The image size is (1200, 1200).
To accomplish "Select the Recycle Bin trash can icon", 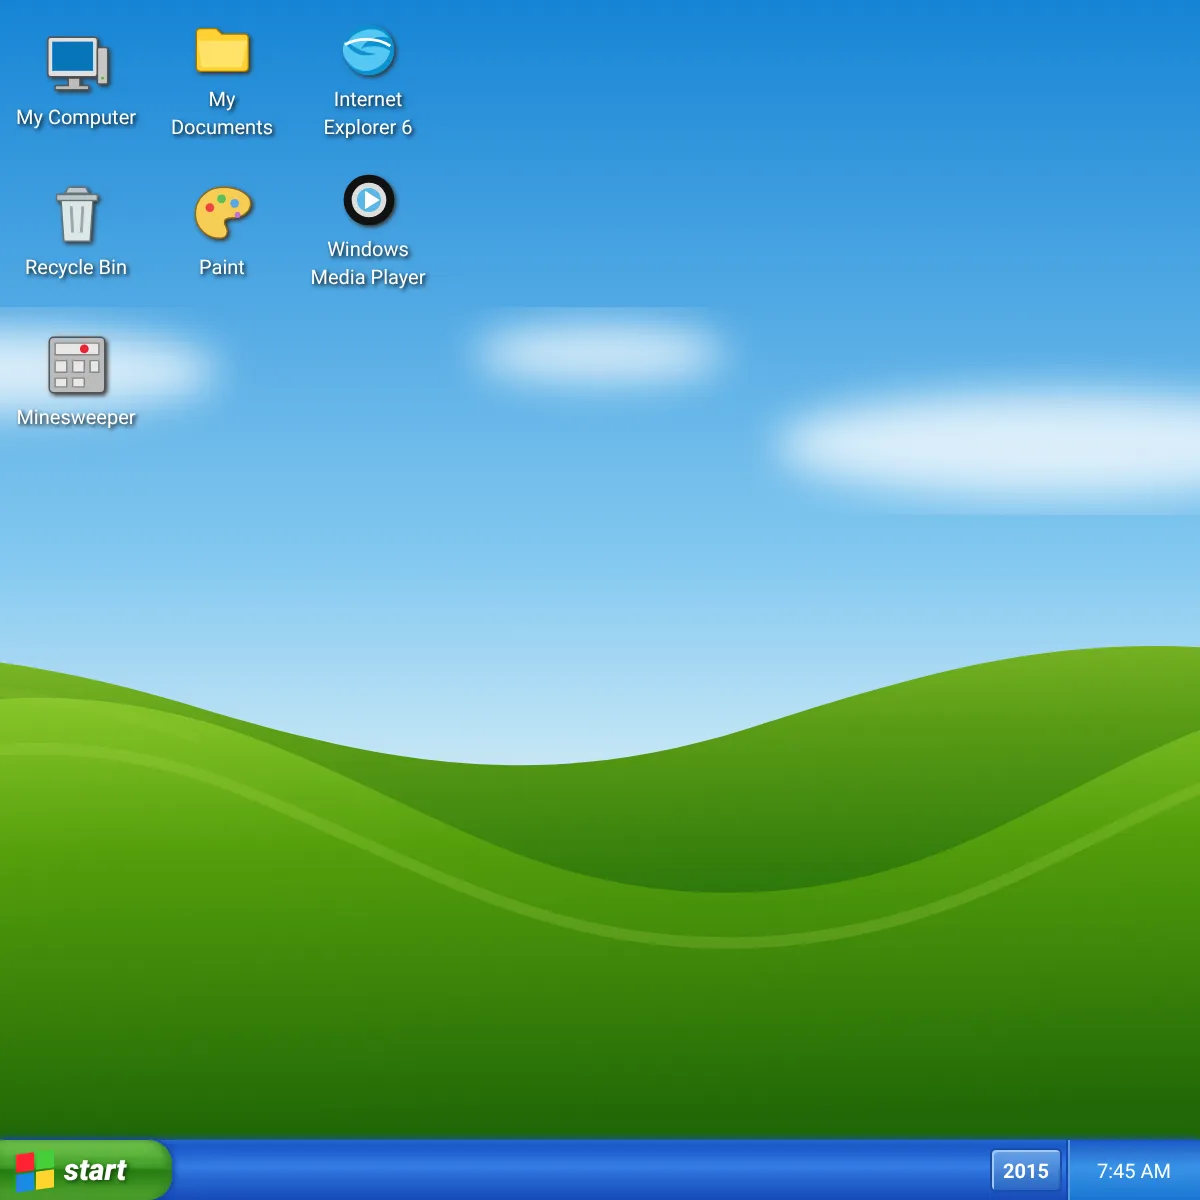I will point(77,214).
